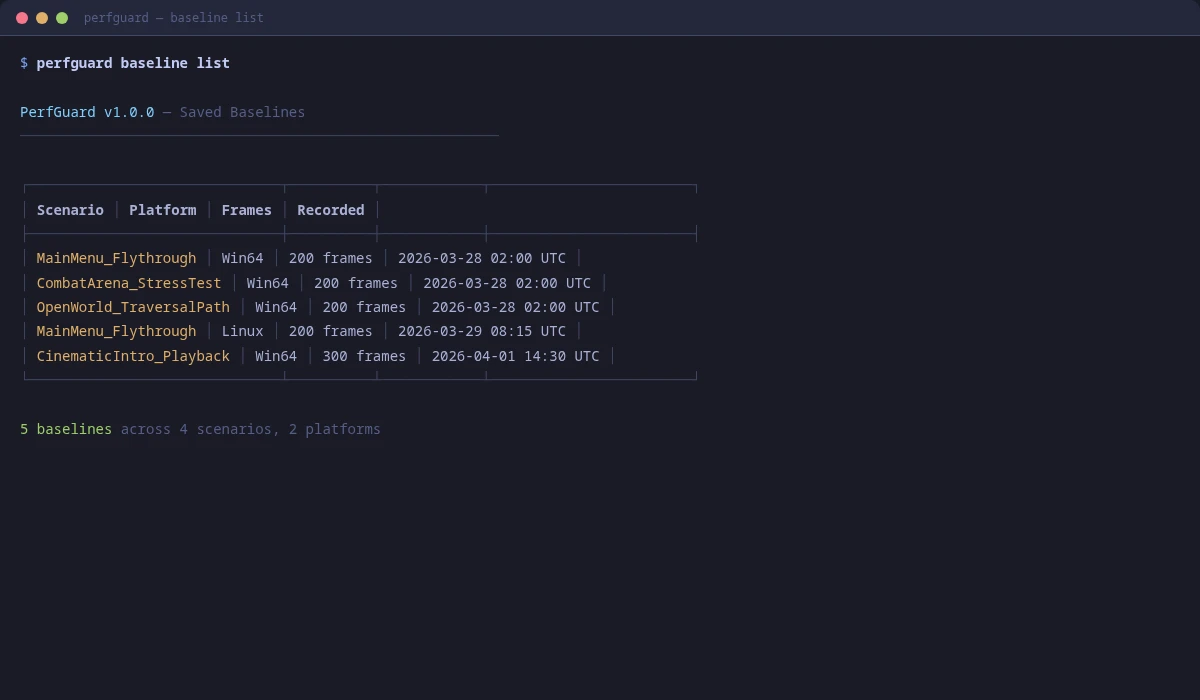Select the MainMenu_Flythrough Win64 baseline row
Image resolution: width=1200 pixels, height=700 pixels.
[300, 258]
